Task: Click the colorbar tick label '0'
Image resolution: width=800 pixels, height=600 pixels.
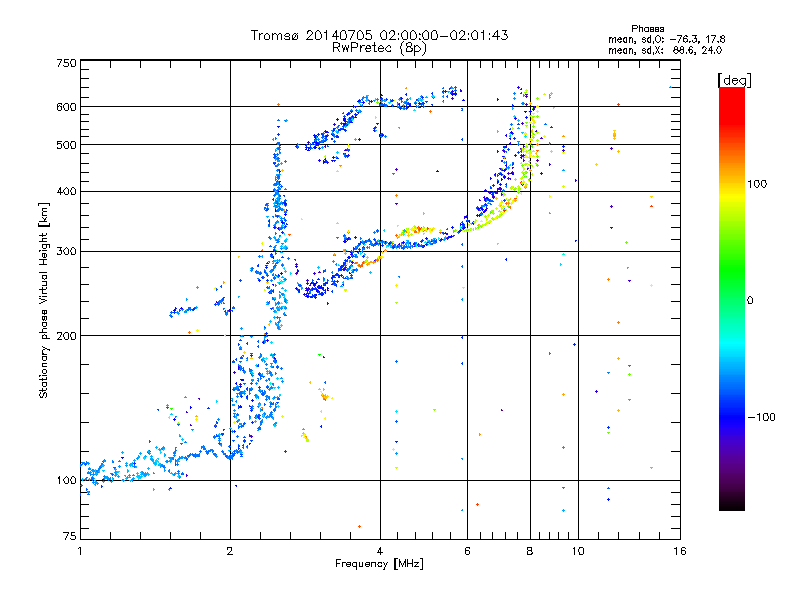Action: (x=750, y=301)
